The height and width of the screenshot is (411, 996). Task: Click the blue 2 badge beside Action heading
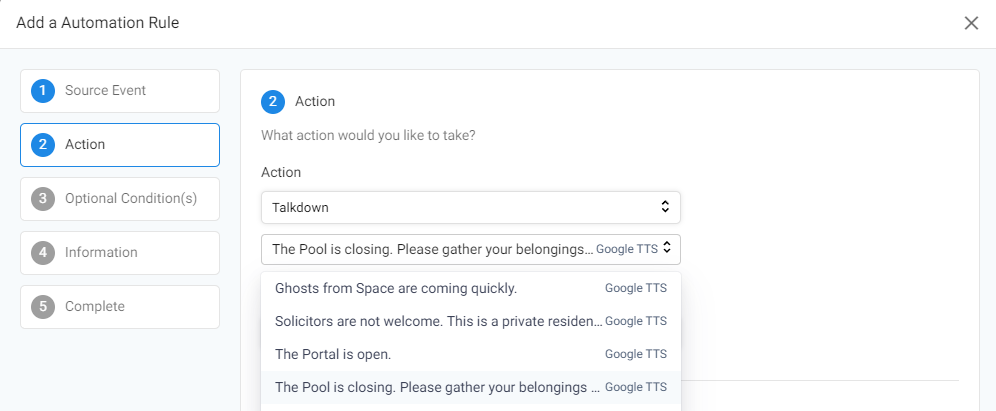[x=273, y=102]
